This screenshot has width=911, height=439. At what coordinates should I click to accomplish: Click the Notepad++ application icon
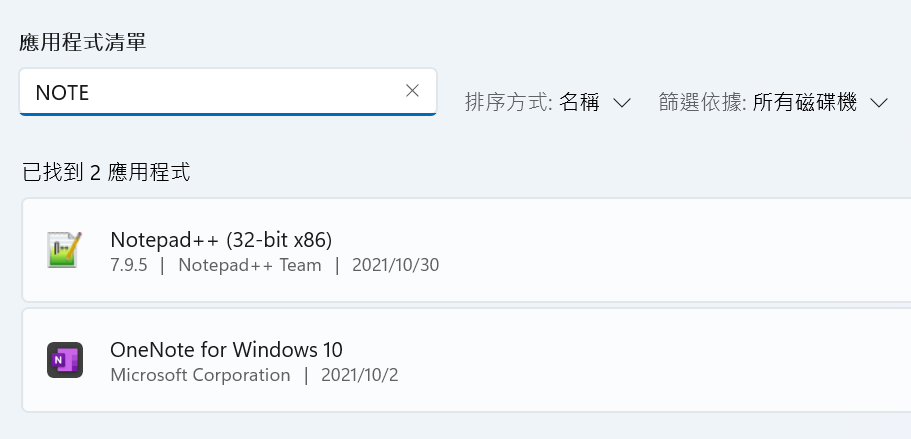pyautogui.click(x=64, y=250)
